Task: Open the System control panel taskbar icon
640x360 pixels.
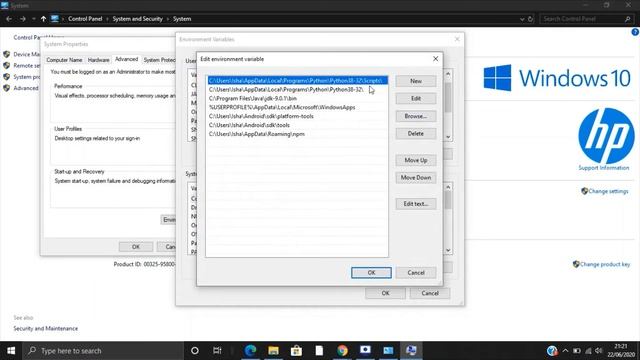Action: point(411,351)
